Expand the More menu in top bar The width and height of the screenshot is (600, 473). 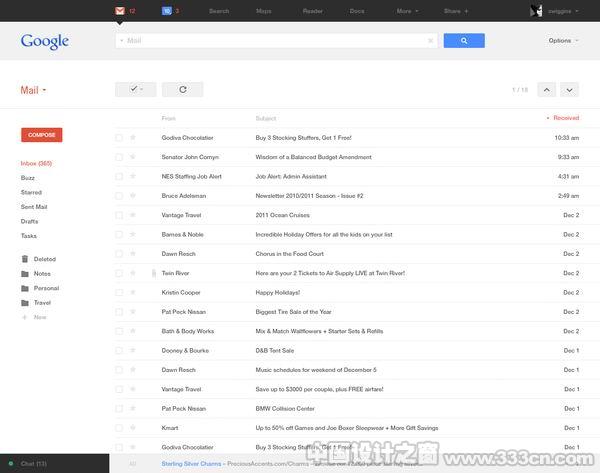[407, 11]
